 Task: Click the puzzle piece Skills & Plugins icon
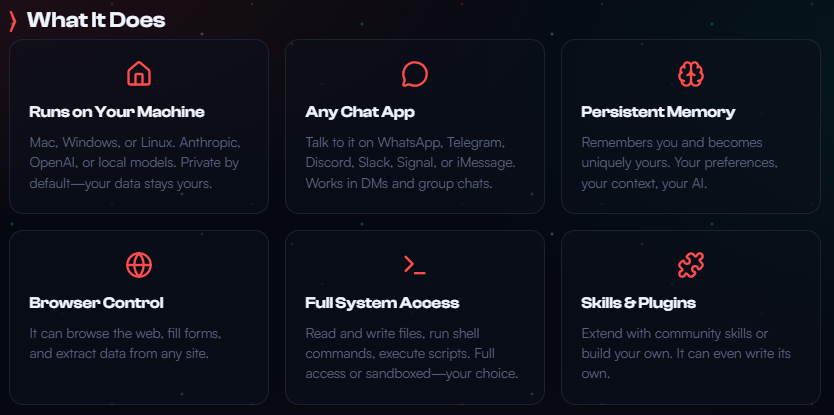(690, 265)
